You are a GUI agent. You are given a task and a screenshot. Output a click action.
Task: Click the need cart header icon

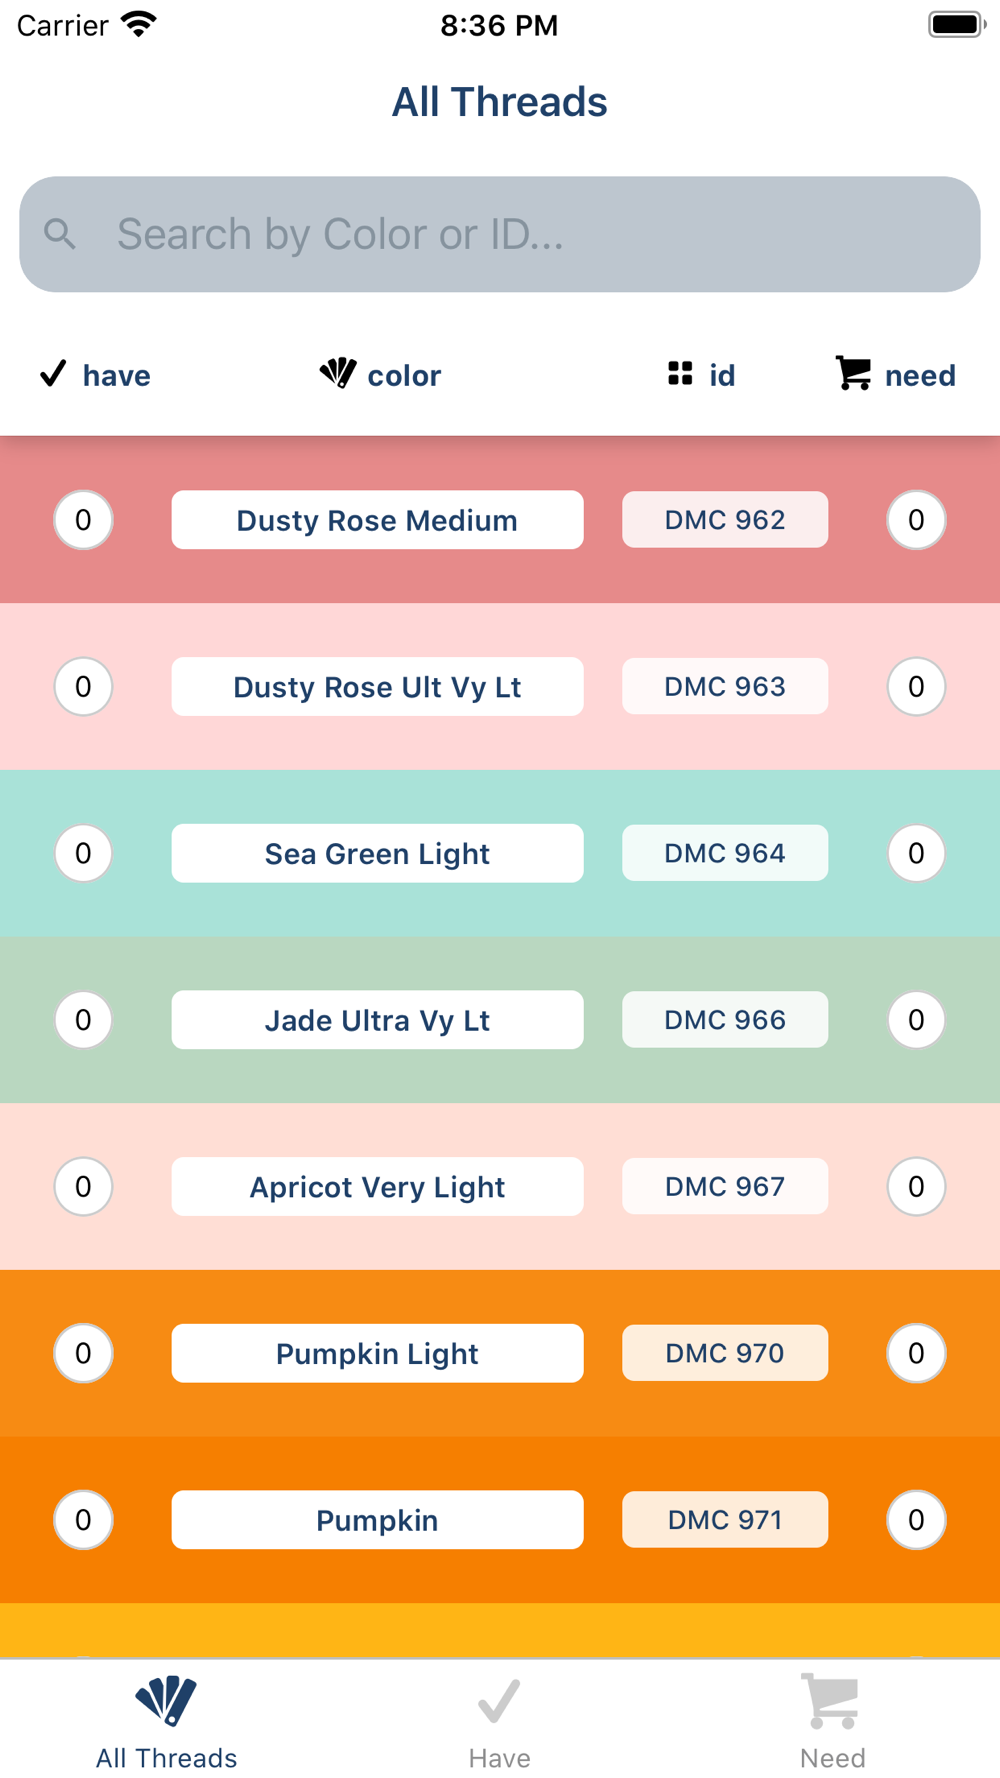(x=853, y=373)
